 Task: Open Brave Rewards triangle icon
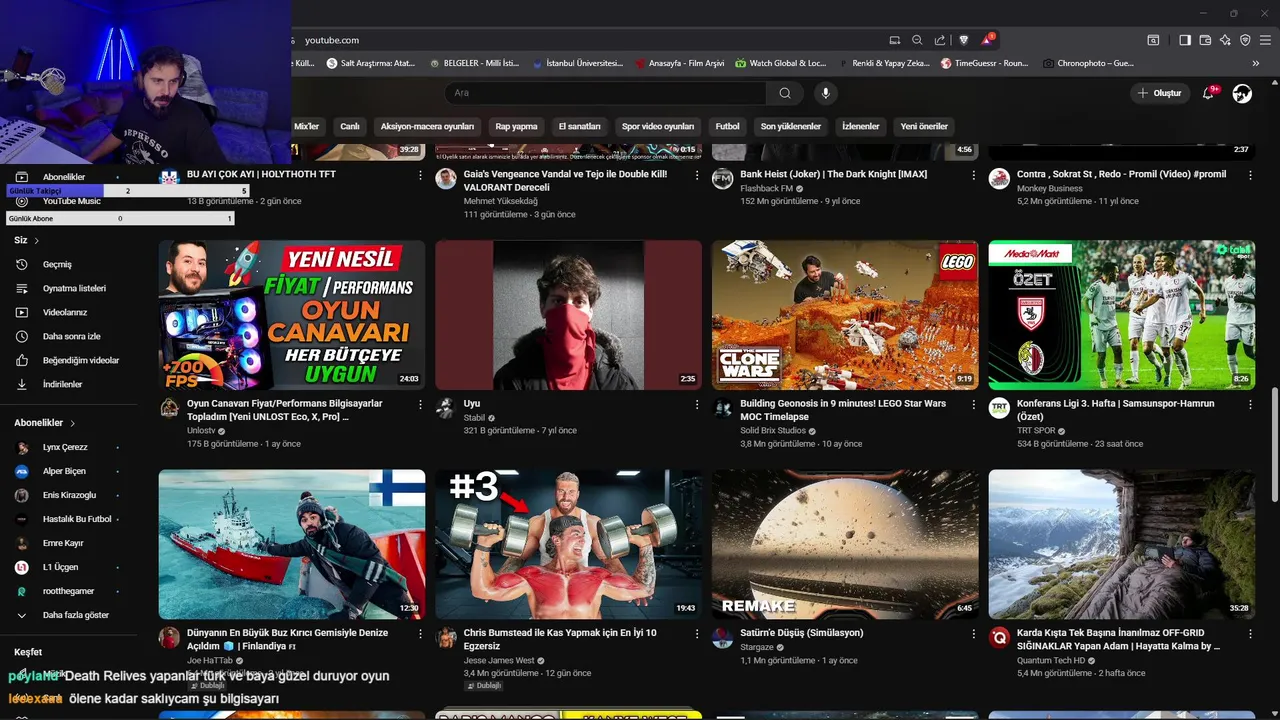[x=987, y=40]
